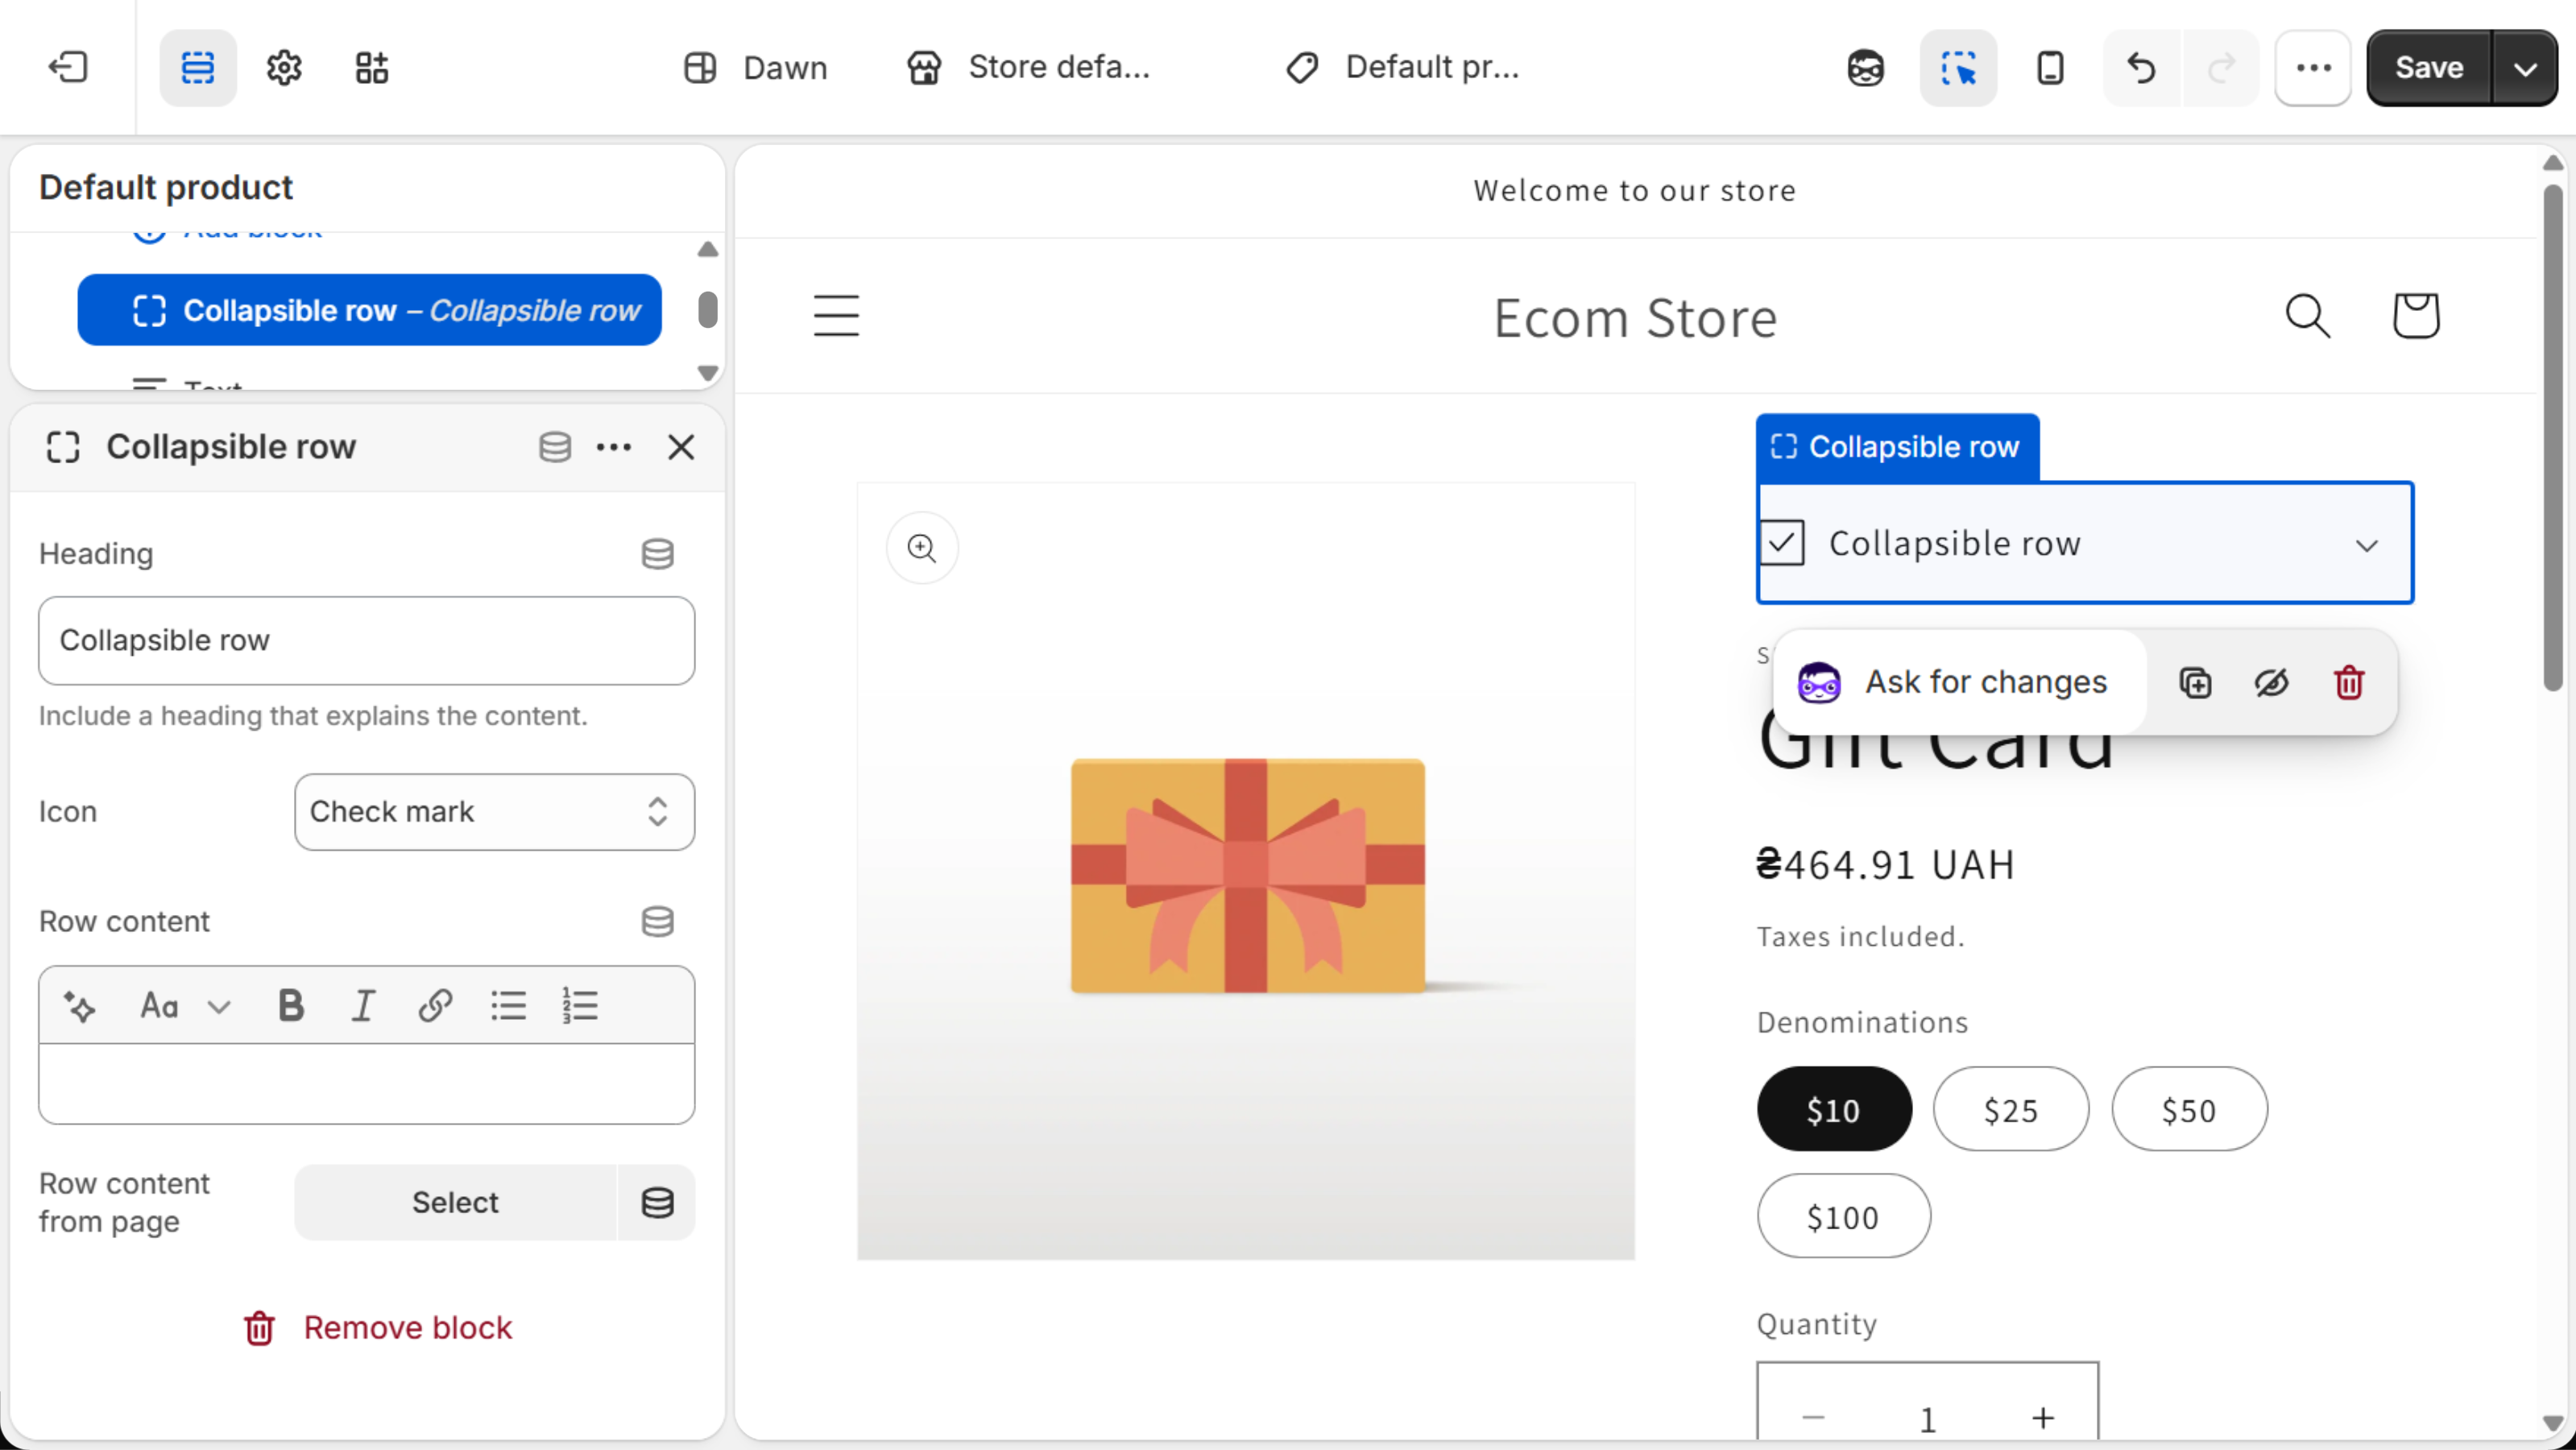Click the generate text sparkle icon
Image resolution: width=2576 pixels, height=1450 pixels.
click(x=80, y=1006)
